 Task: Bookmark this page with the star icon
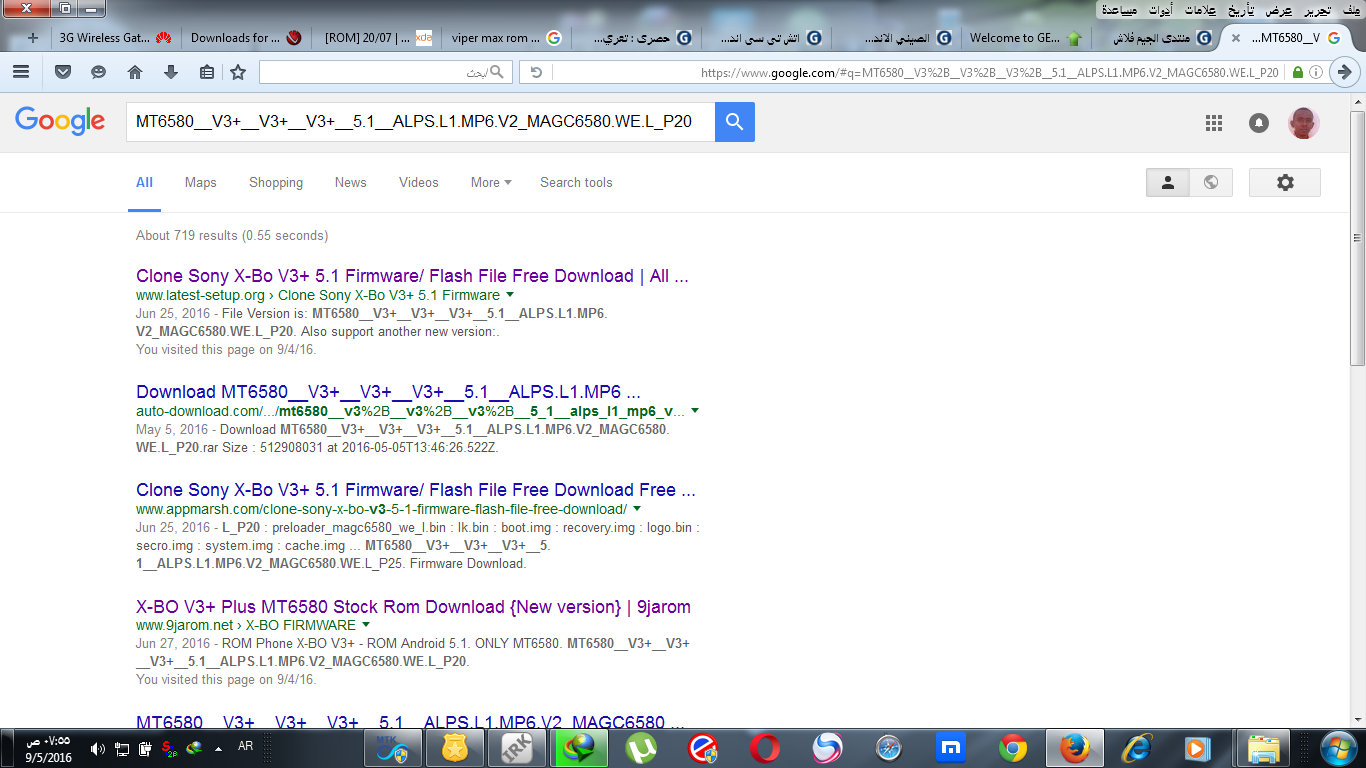(238, 72)
